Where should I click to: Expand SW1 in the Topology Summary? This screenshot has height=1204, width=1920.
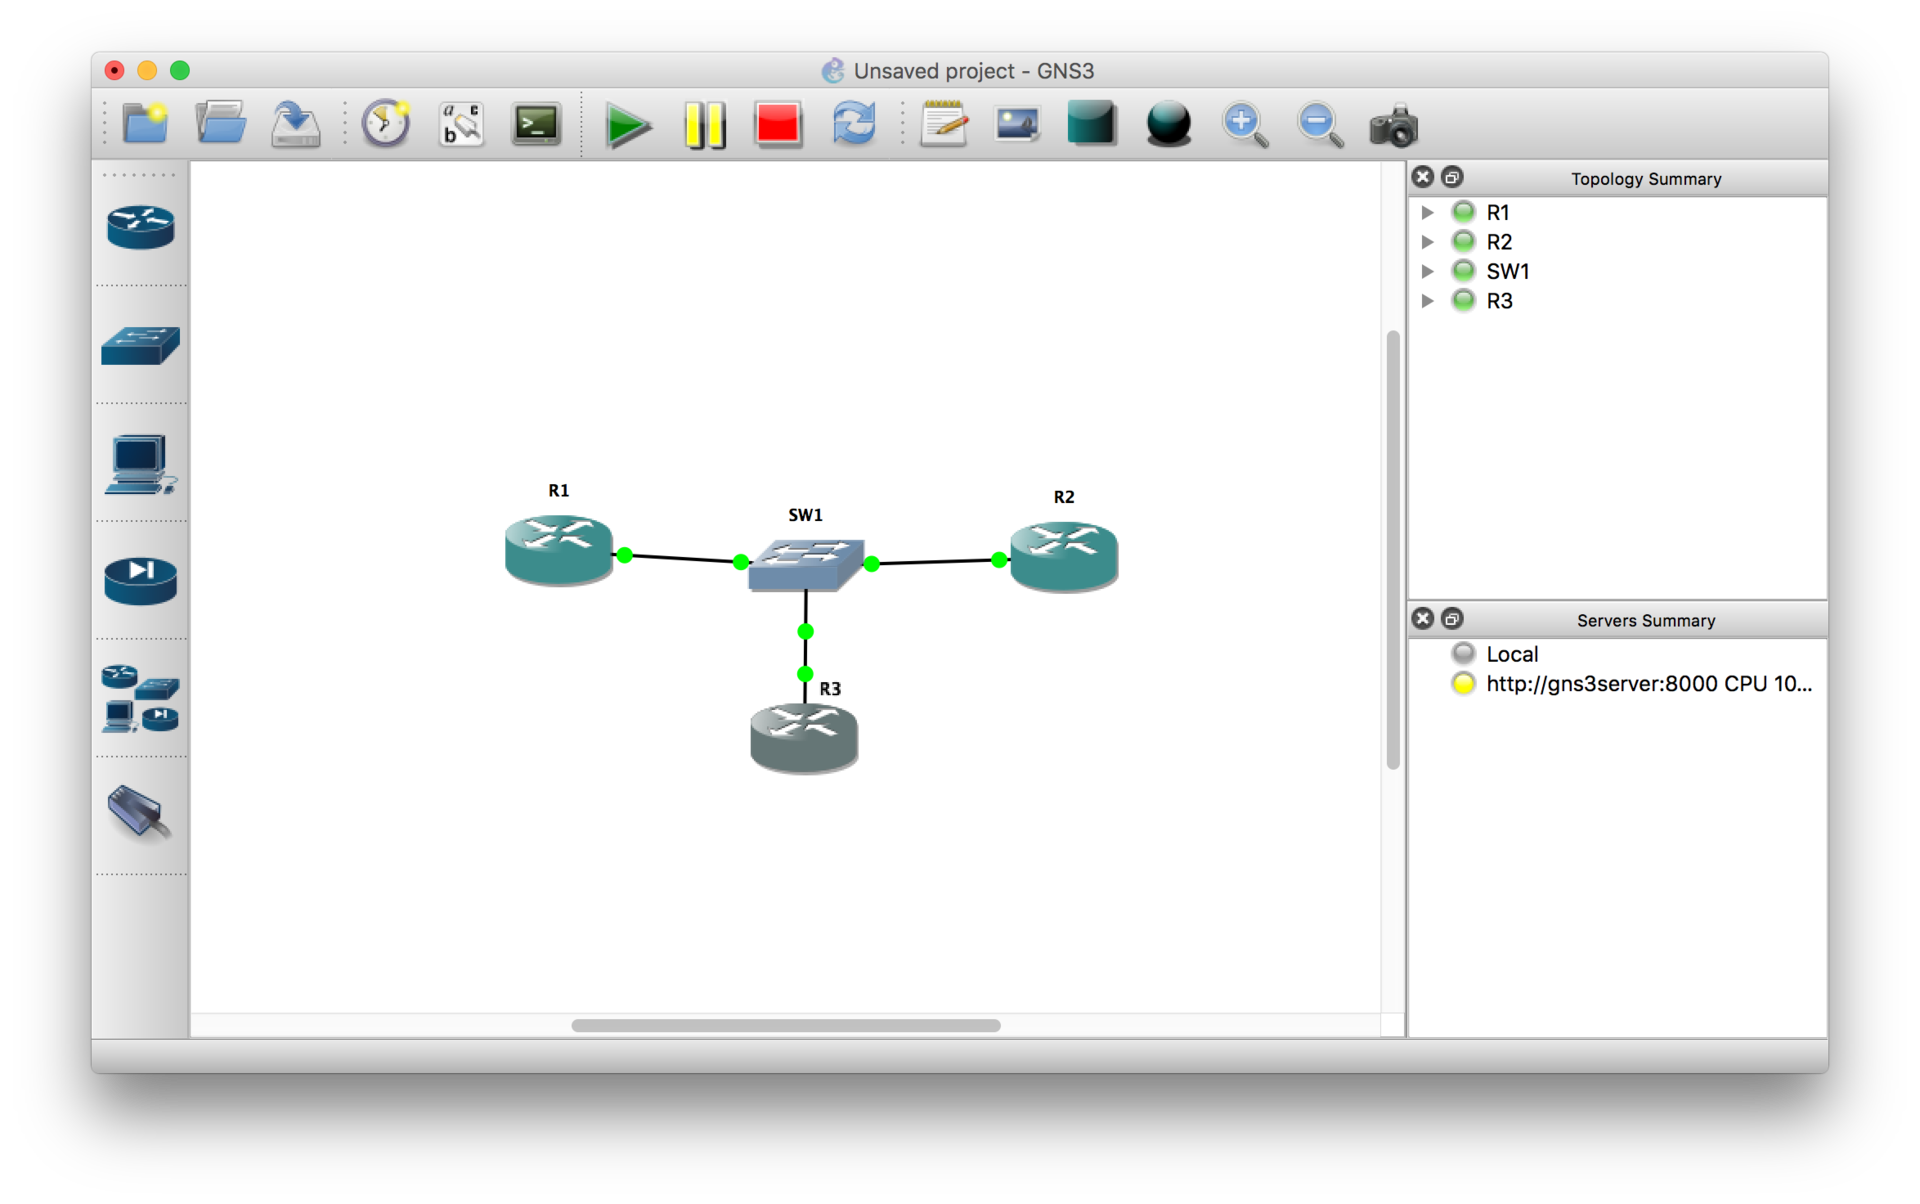1428,271
